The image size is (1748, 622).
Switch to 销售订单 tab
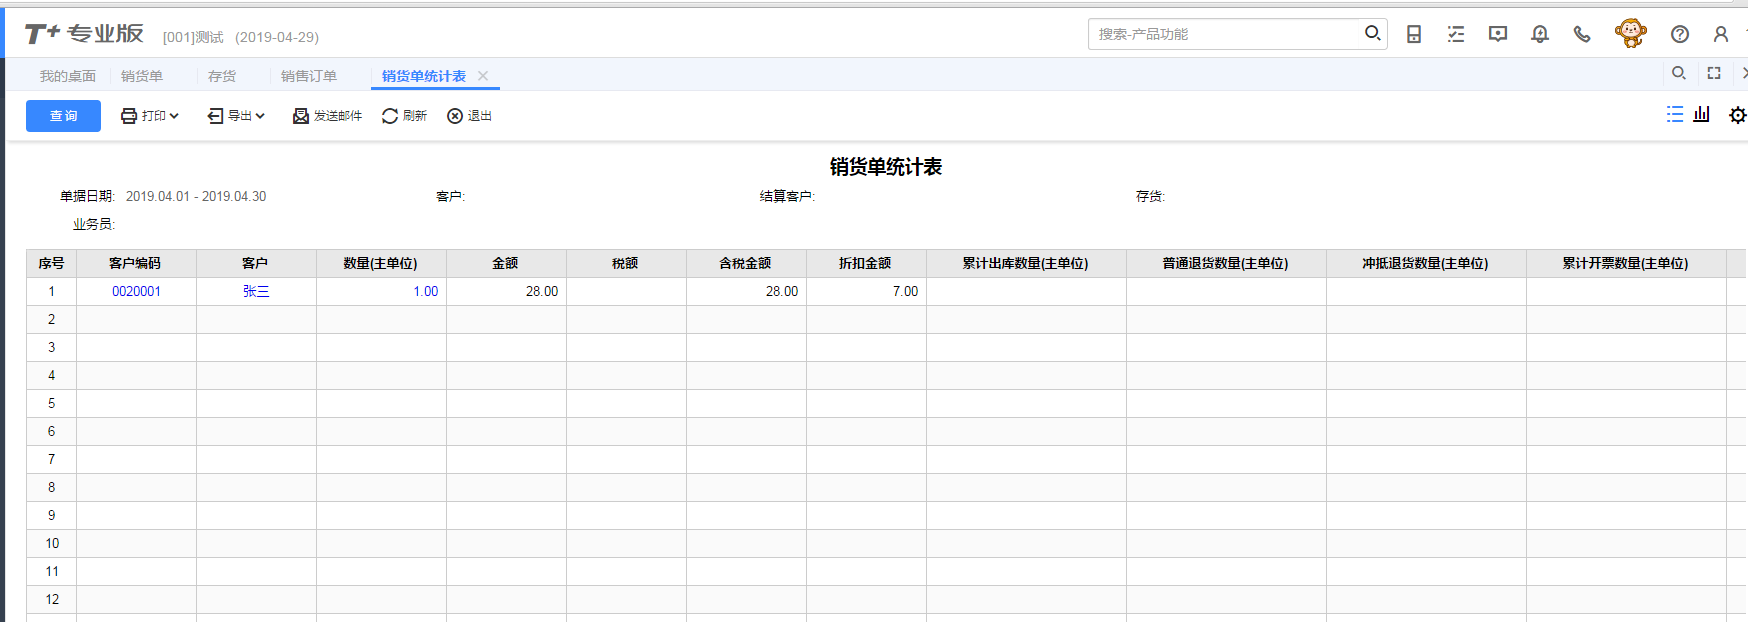click(309, 76)
